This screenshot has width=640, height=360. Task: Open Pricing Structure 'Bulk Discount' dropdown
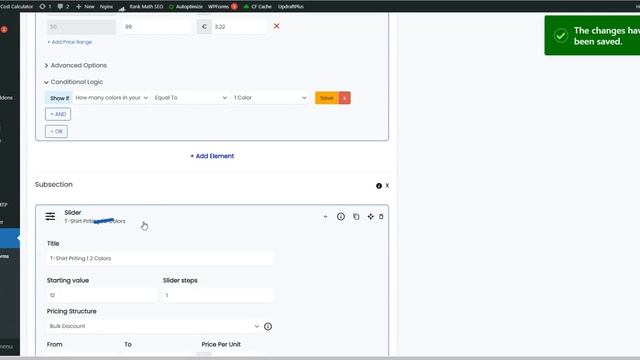tap(154, 326)
